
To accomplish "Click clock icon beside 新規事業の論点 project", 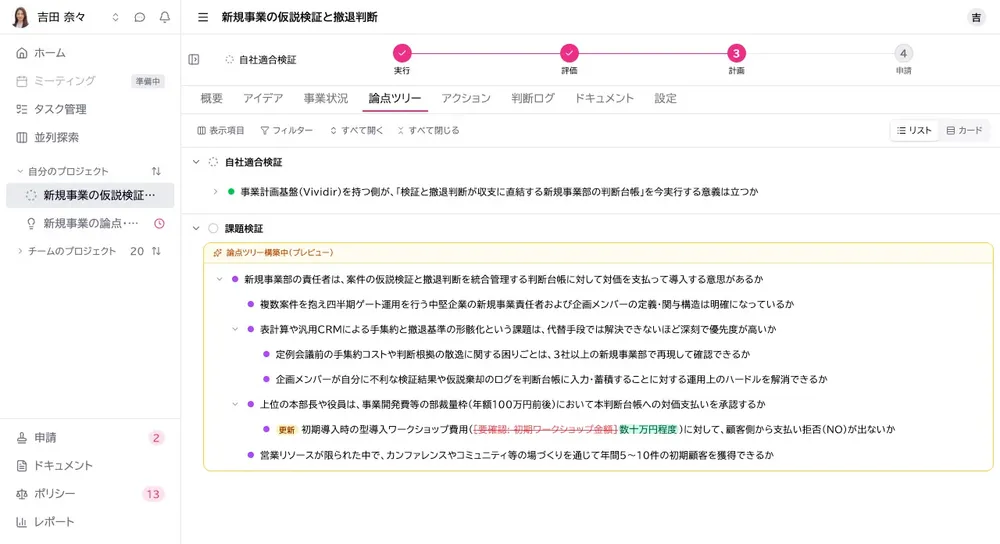I will pyautogui.click(x=159, y=223).
